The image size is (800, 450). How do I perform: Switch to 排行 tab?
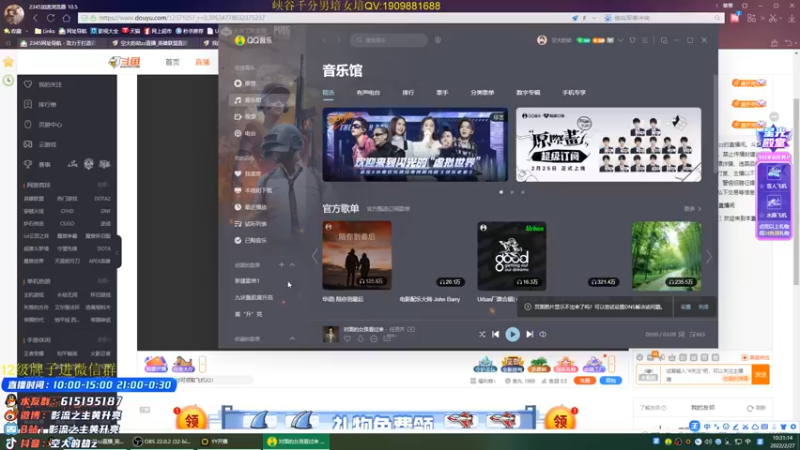coord(408,93)
